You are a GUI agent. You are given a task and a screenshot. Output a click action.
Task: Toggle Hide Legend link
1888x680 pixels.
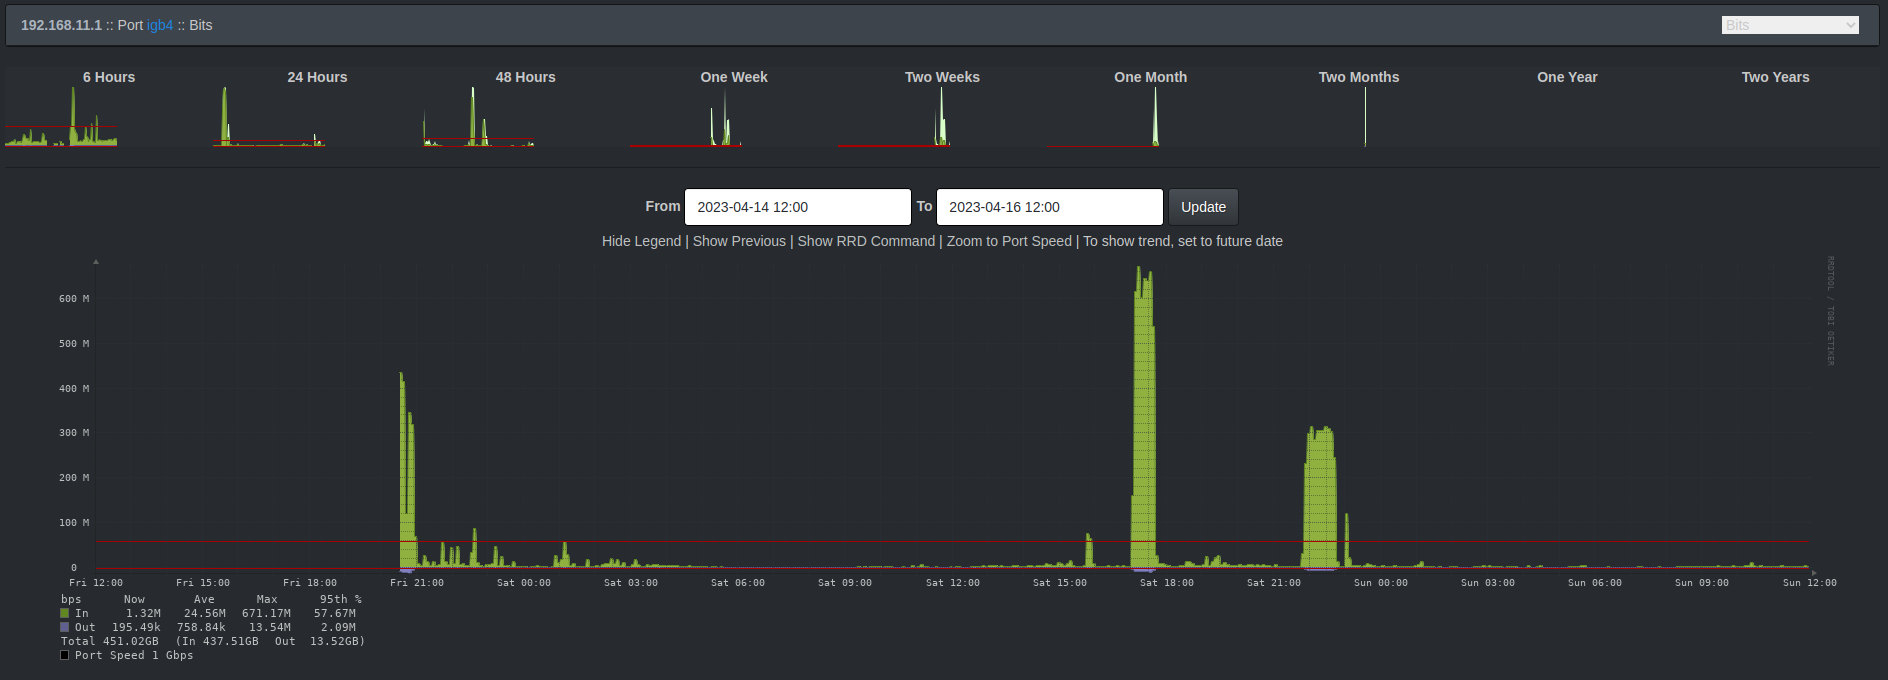click(641, 241)
